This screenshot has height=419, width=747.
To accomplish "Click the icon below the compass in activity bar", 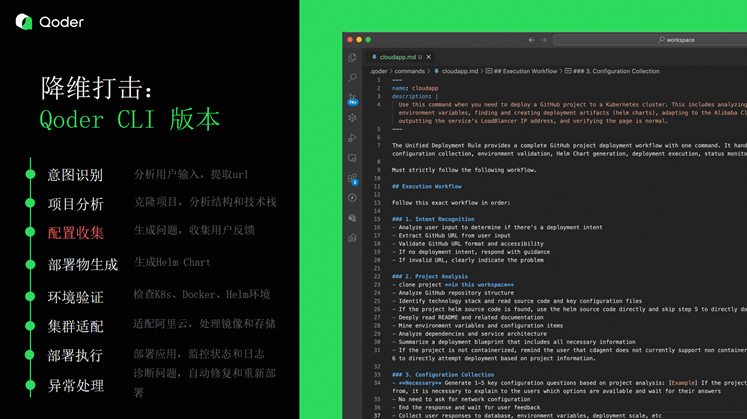I will coord(352,218).
